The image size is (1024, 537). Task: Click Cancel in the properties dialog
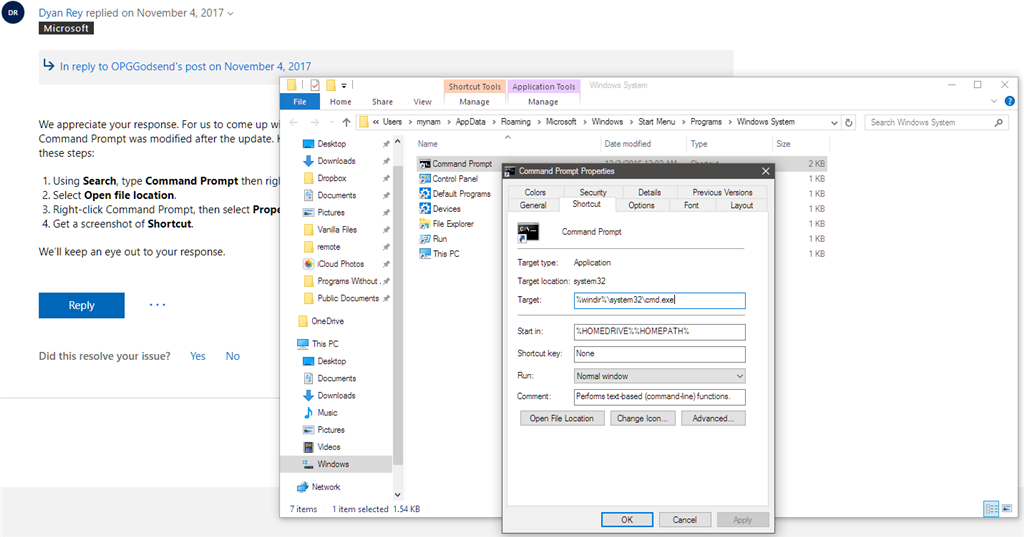tap(684, 519)
